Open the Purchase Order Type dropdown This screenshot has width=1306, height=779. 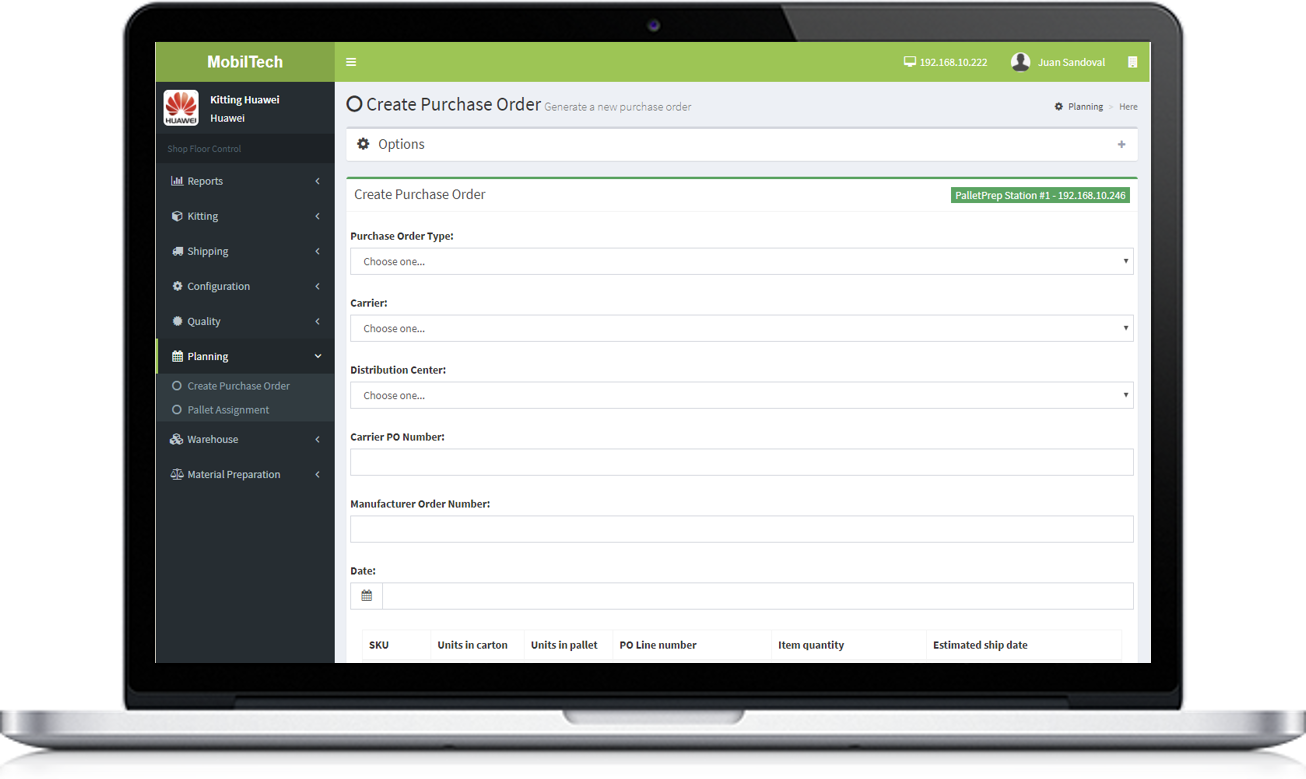741,262
